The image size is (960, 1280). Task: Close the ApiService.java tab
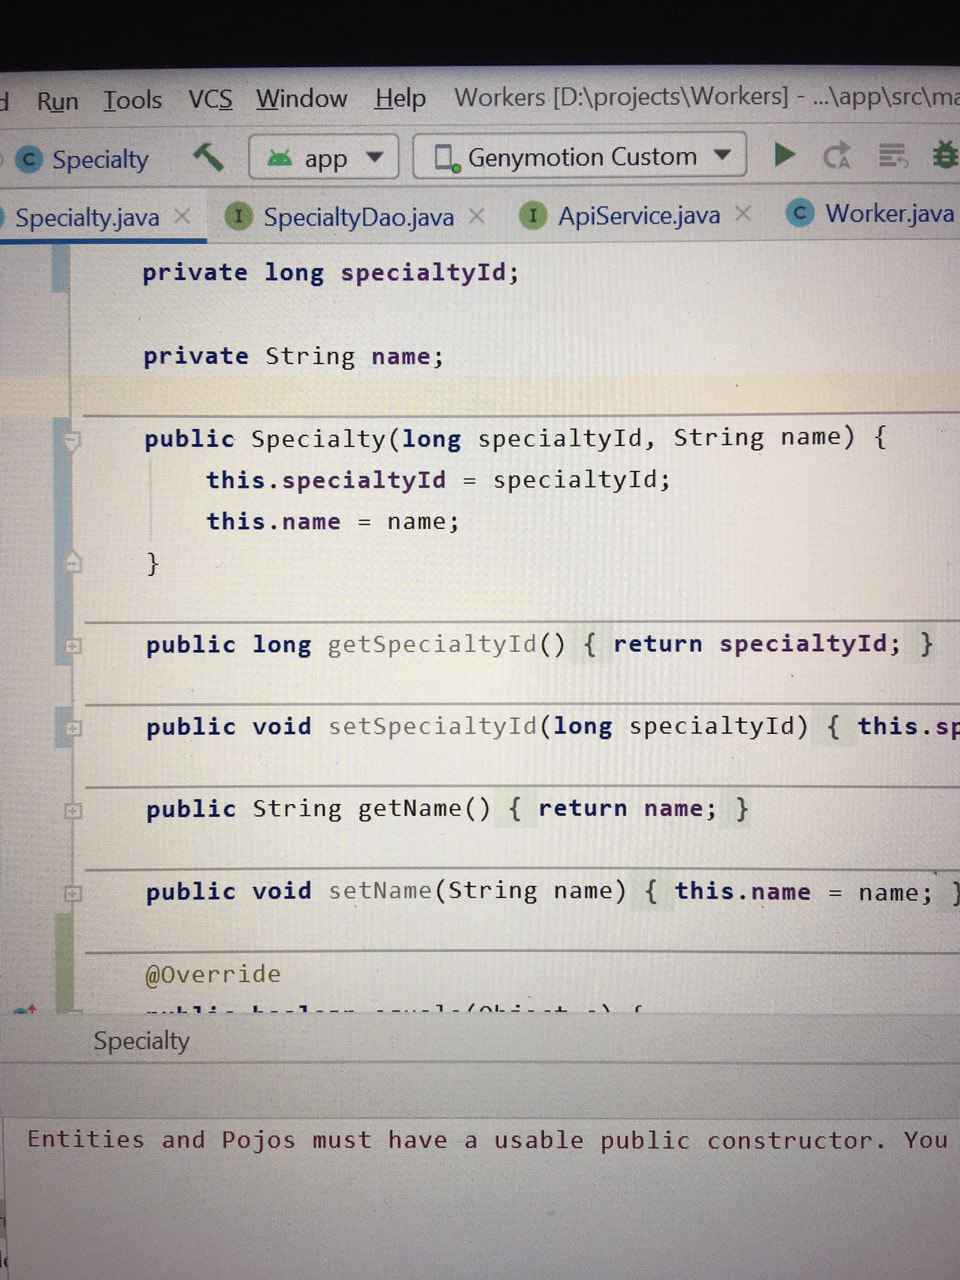click(743, 213)
